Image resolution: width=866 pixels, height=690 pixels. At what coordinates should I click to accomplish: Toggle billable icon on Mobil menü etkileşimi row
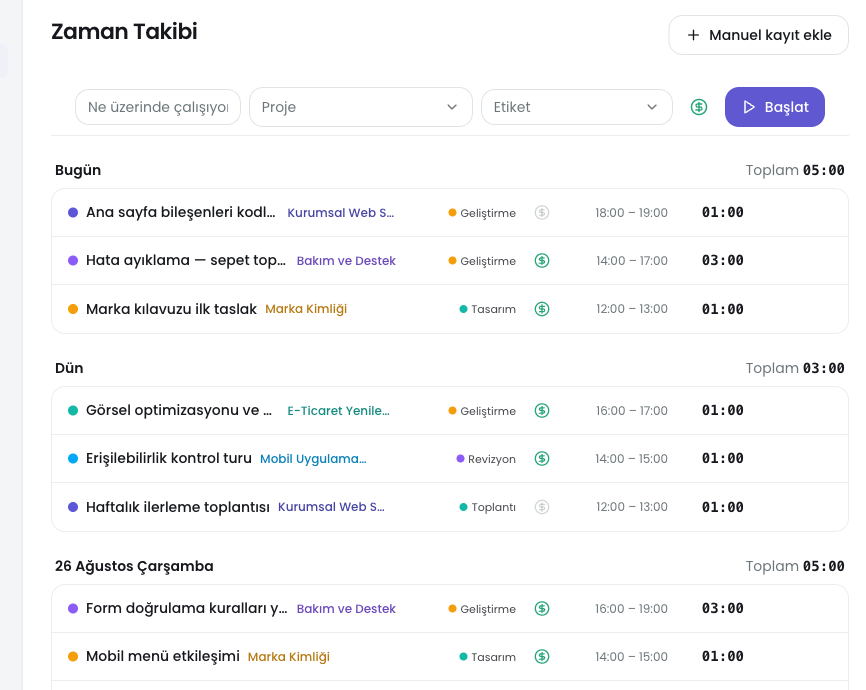[x=542, y=656]
